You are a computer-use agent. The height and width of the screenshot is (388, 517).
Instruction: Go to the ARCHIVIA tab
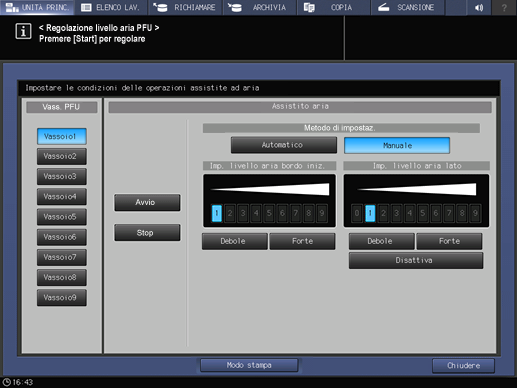click(x=260, y=7)
